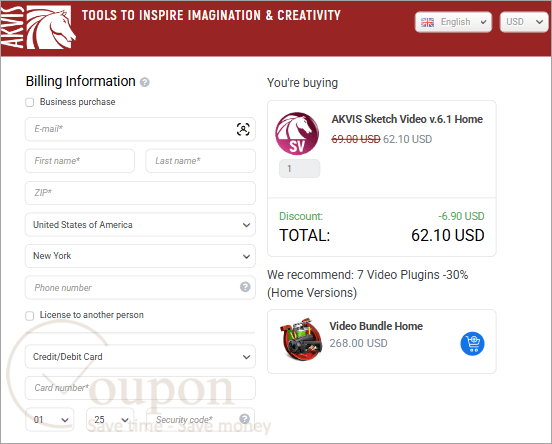552x444 pixels.
Task: Open the United States of America country dropdown
Action: click(140, 225)
